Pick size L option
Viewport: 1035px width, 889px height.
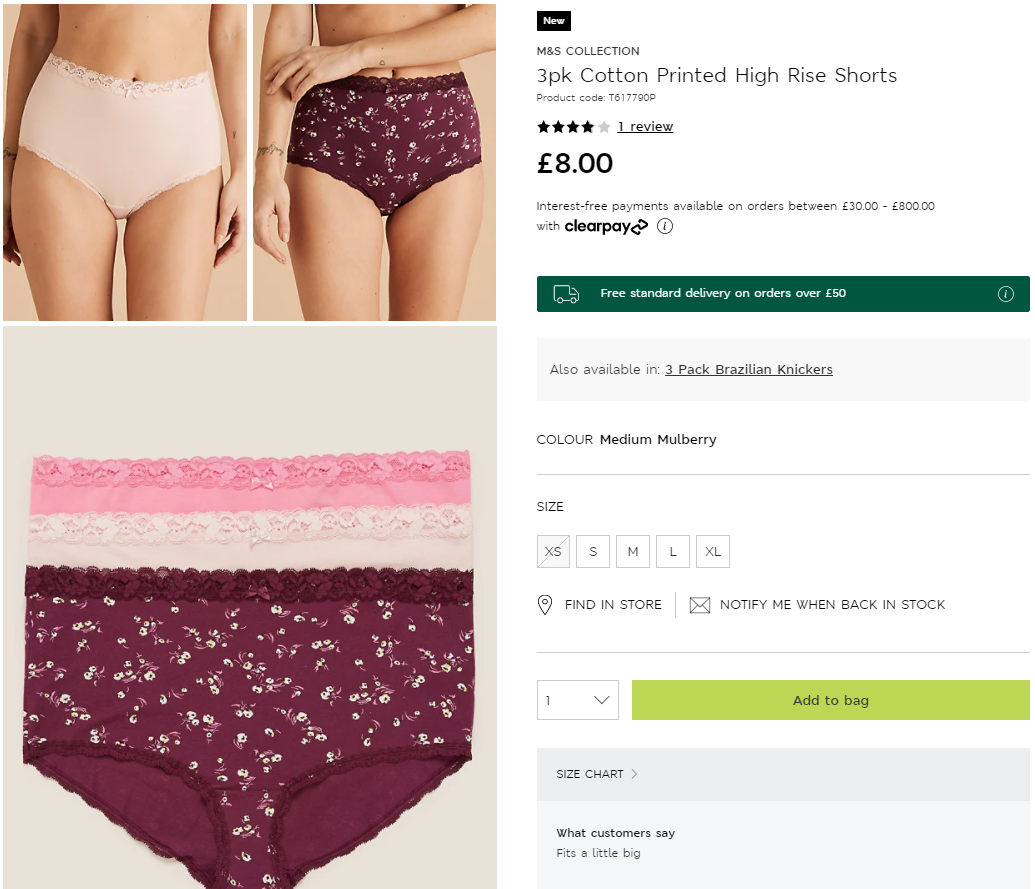(673, 551)
